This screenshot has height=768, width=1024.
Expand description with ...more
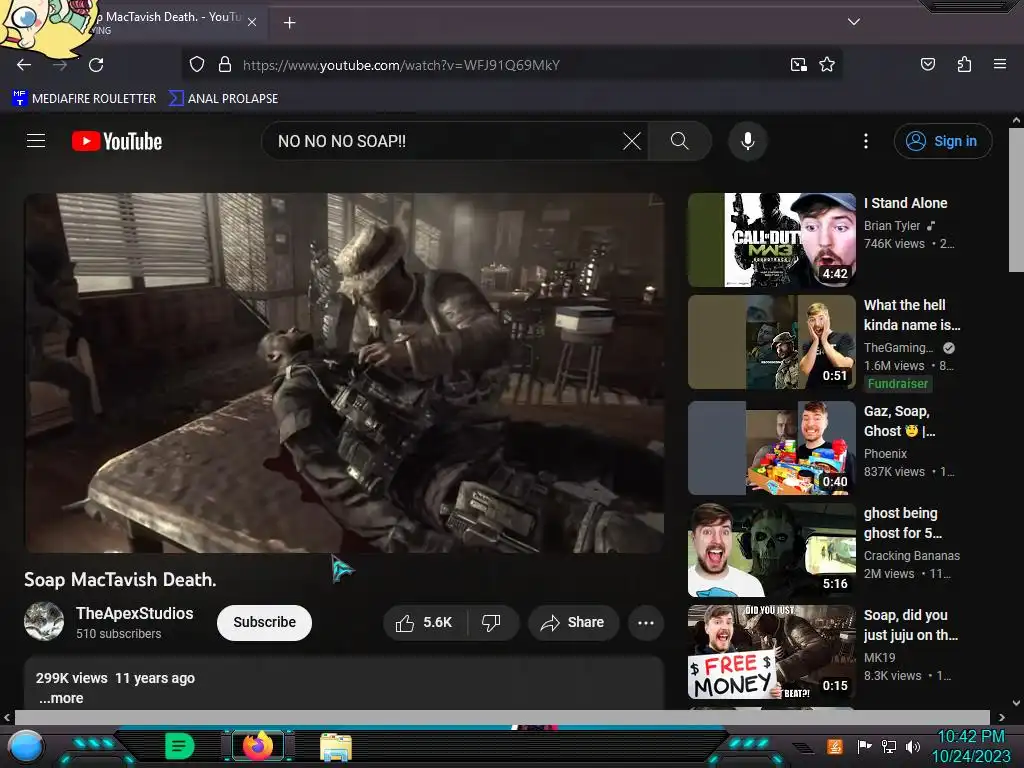(x=61, y=698)
